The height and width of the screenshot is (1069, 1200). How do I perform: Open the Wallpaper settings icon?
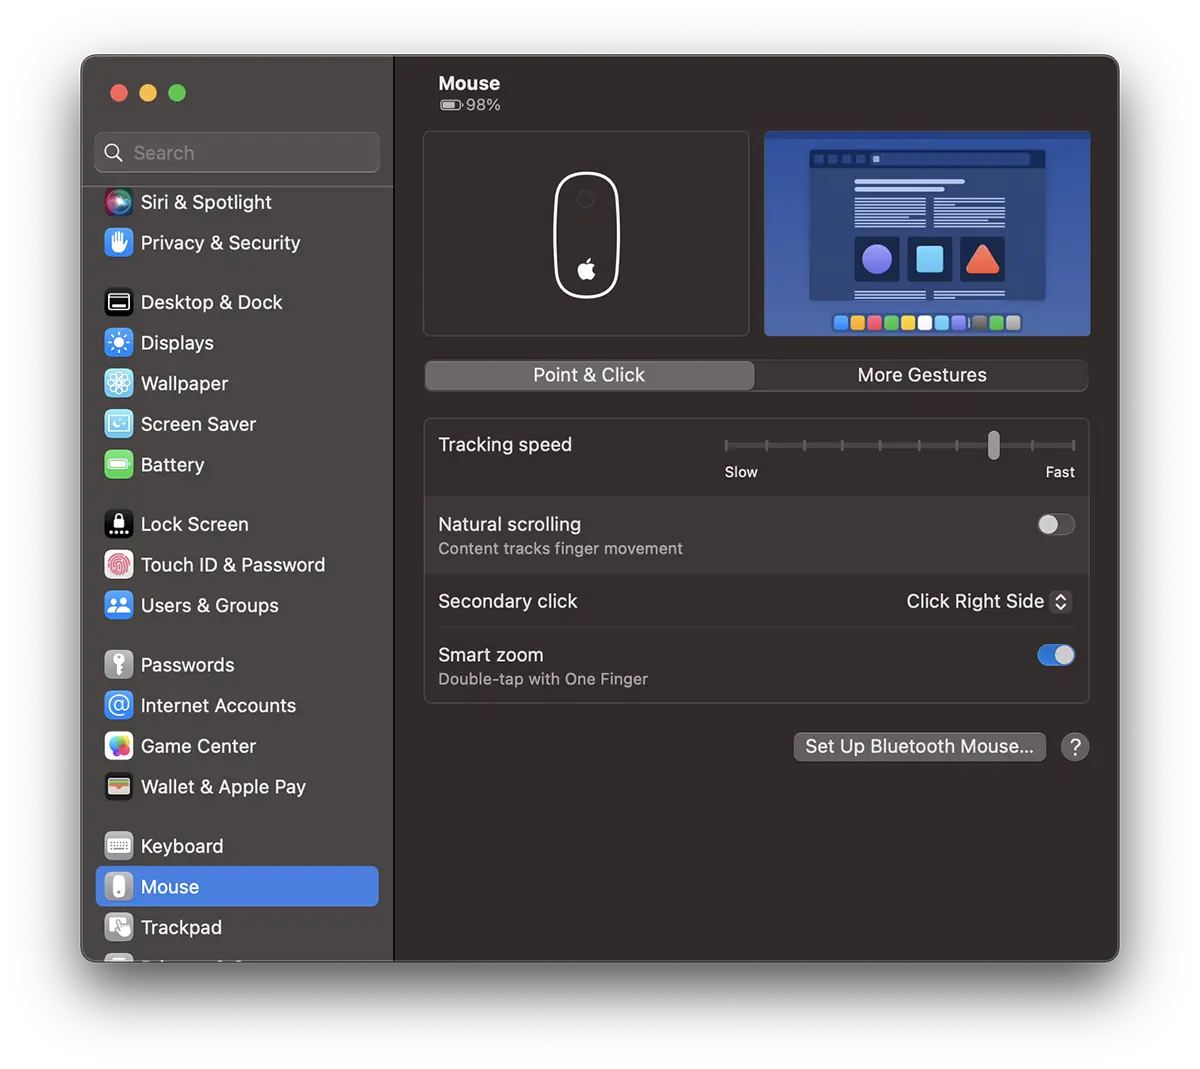(x=119, y=384)
